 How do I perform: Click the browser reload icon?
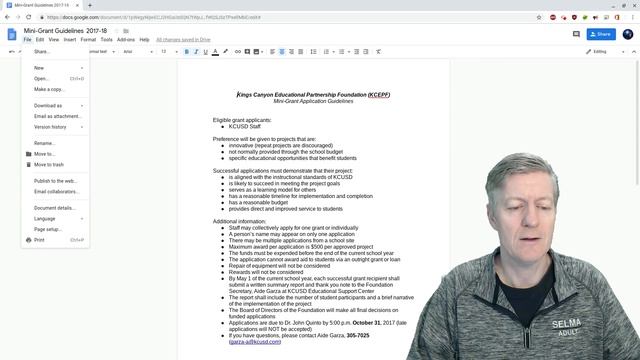[29, 17]
